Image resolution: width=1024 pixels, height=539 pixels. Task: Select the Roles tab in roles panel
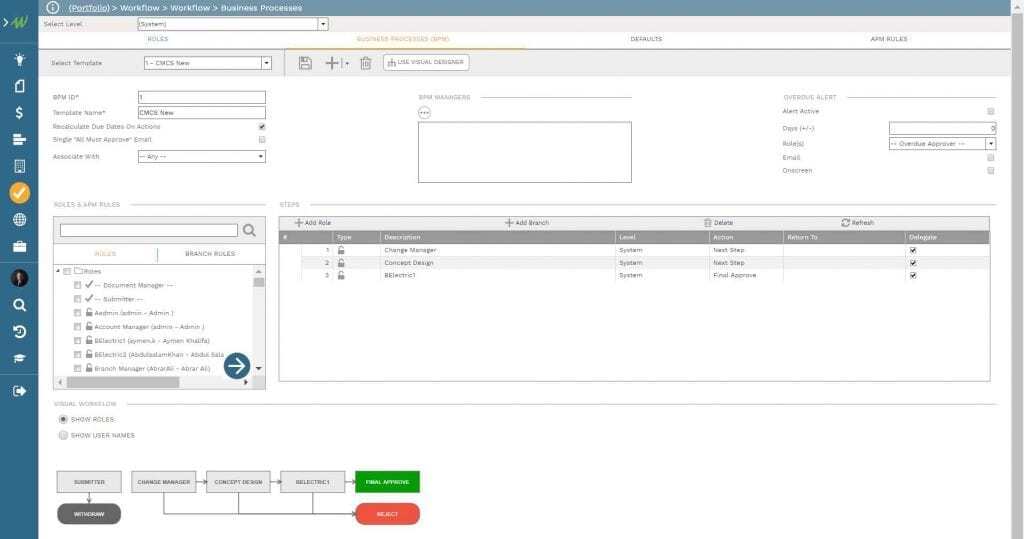click(105, 253)
